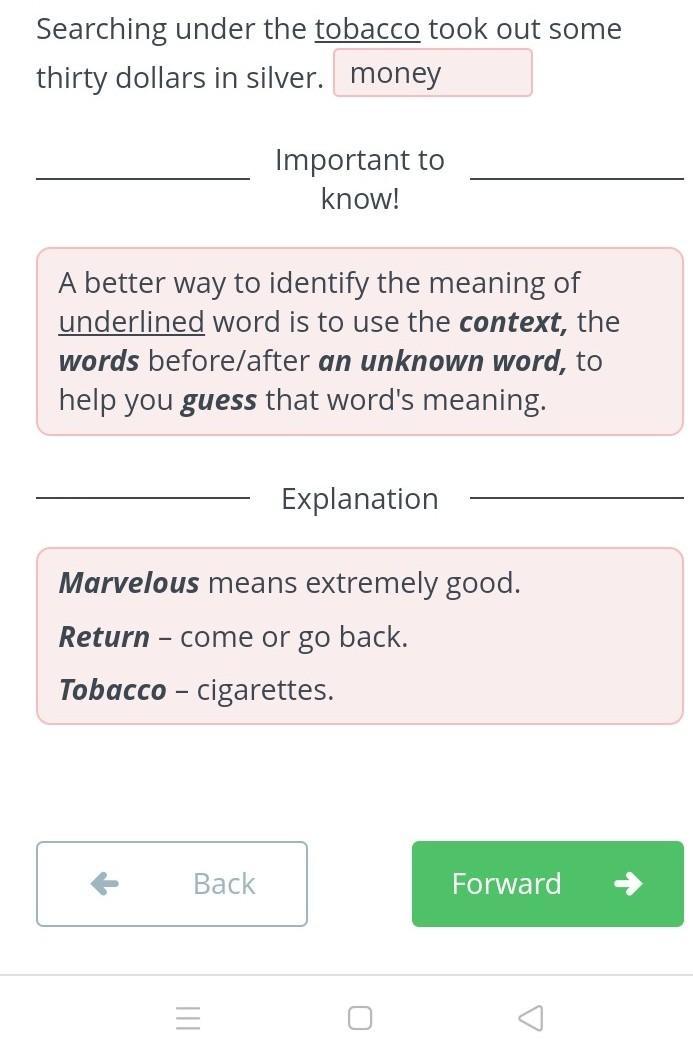Select the bold phrase "an unknown word,"
693x1062 pixels.
pos(442,360)
